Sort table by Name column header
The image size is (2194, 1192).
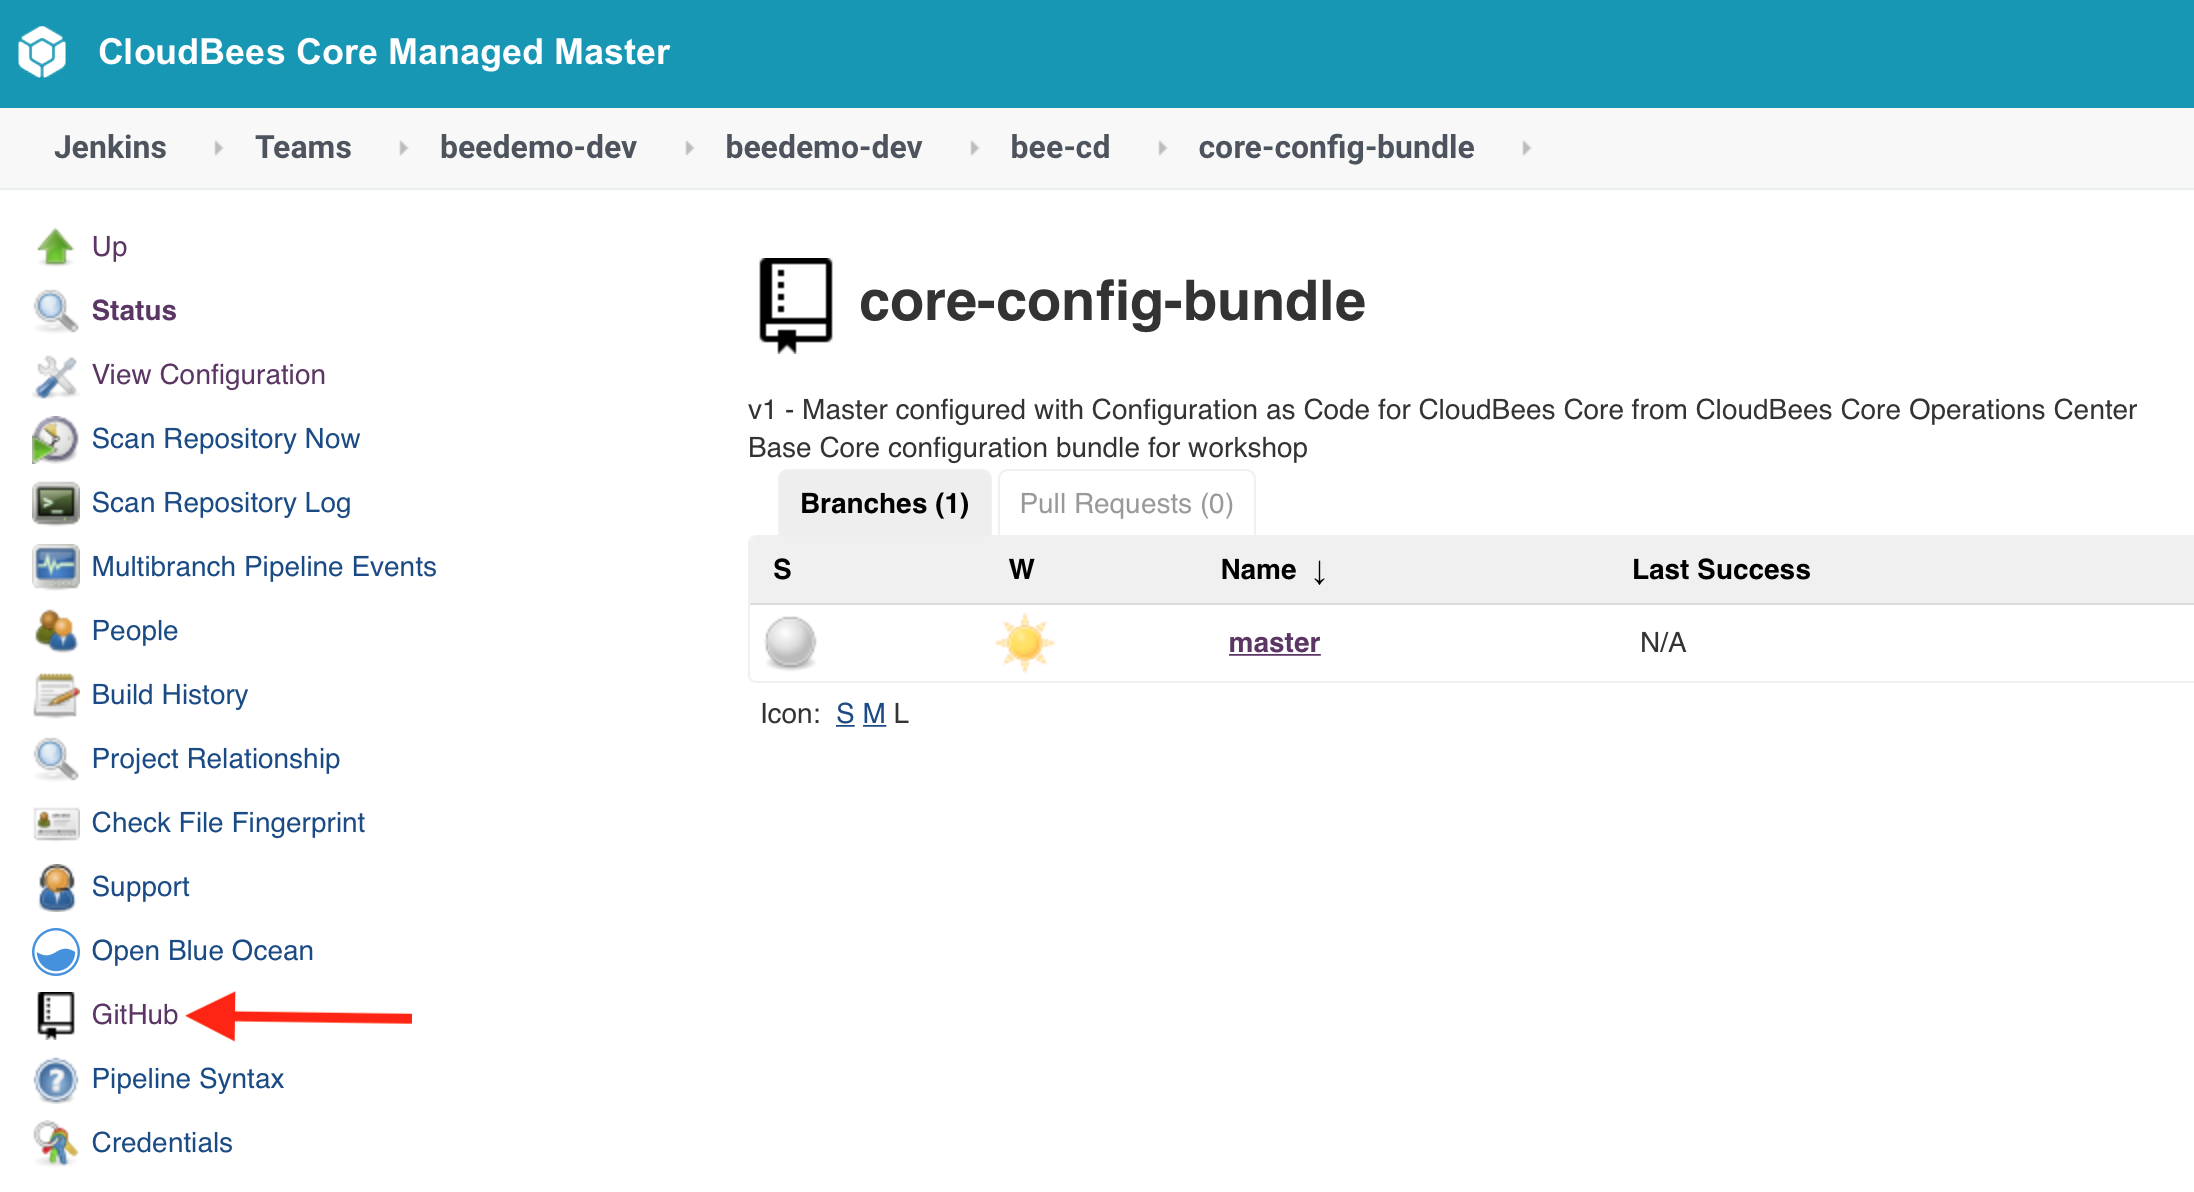(1258, 570)
